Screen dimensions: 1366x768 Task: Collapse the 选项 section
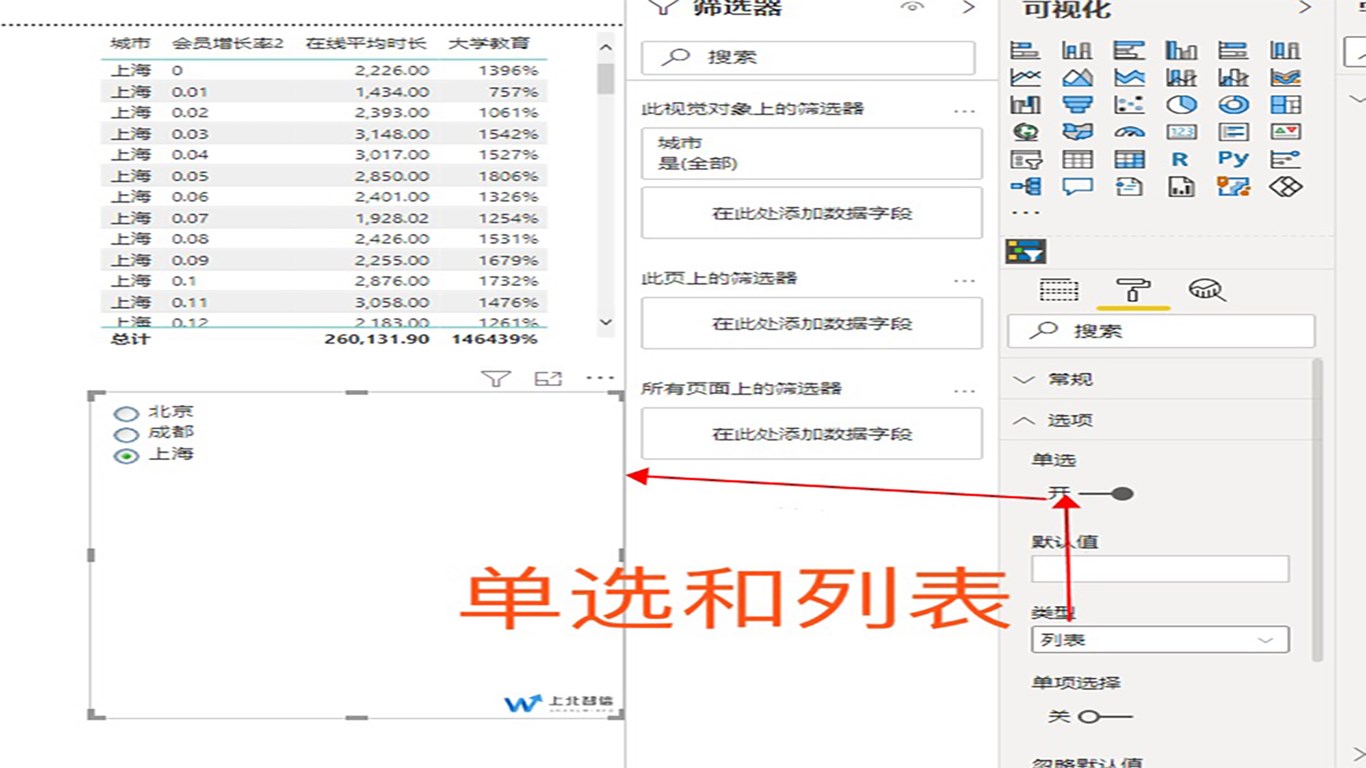pyautogui.click(x=1158, y=421)
